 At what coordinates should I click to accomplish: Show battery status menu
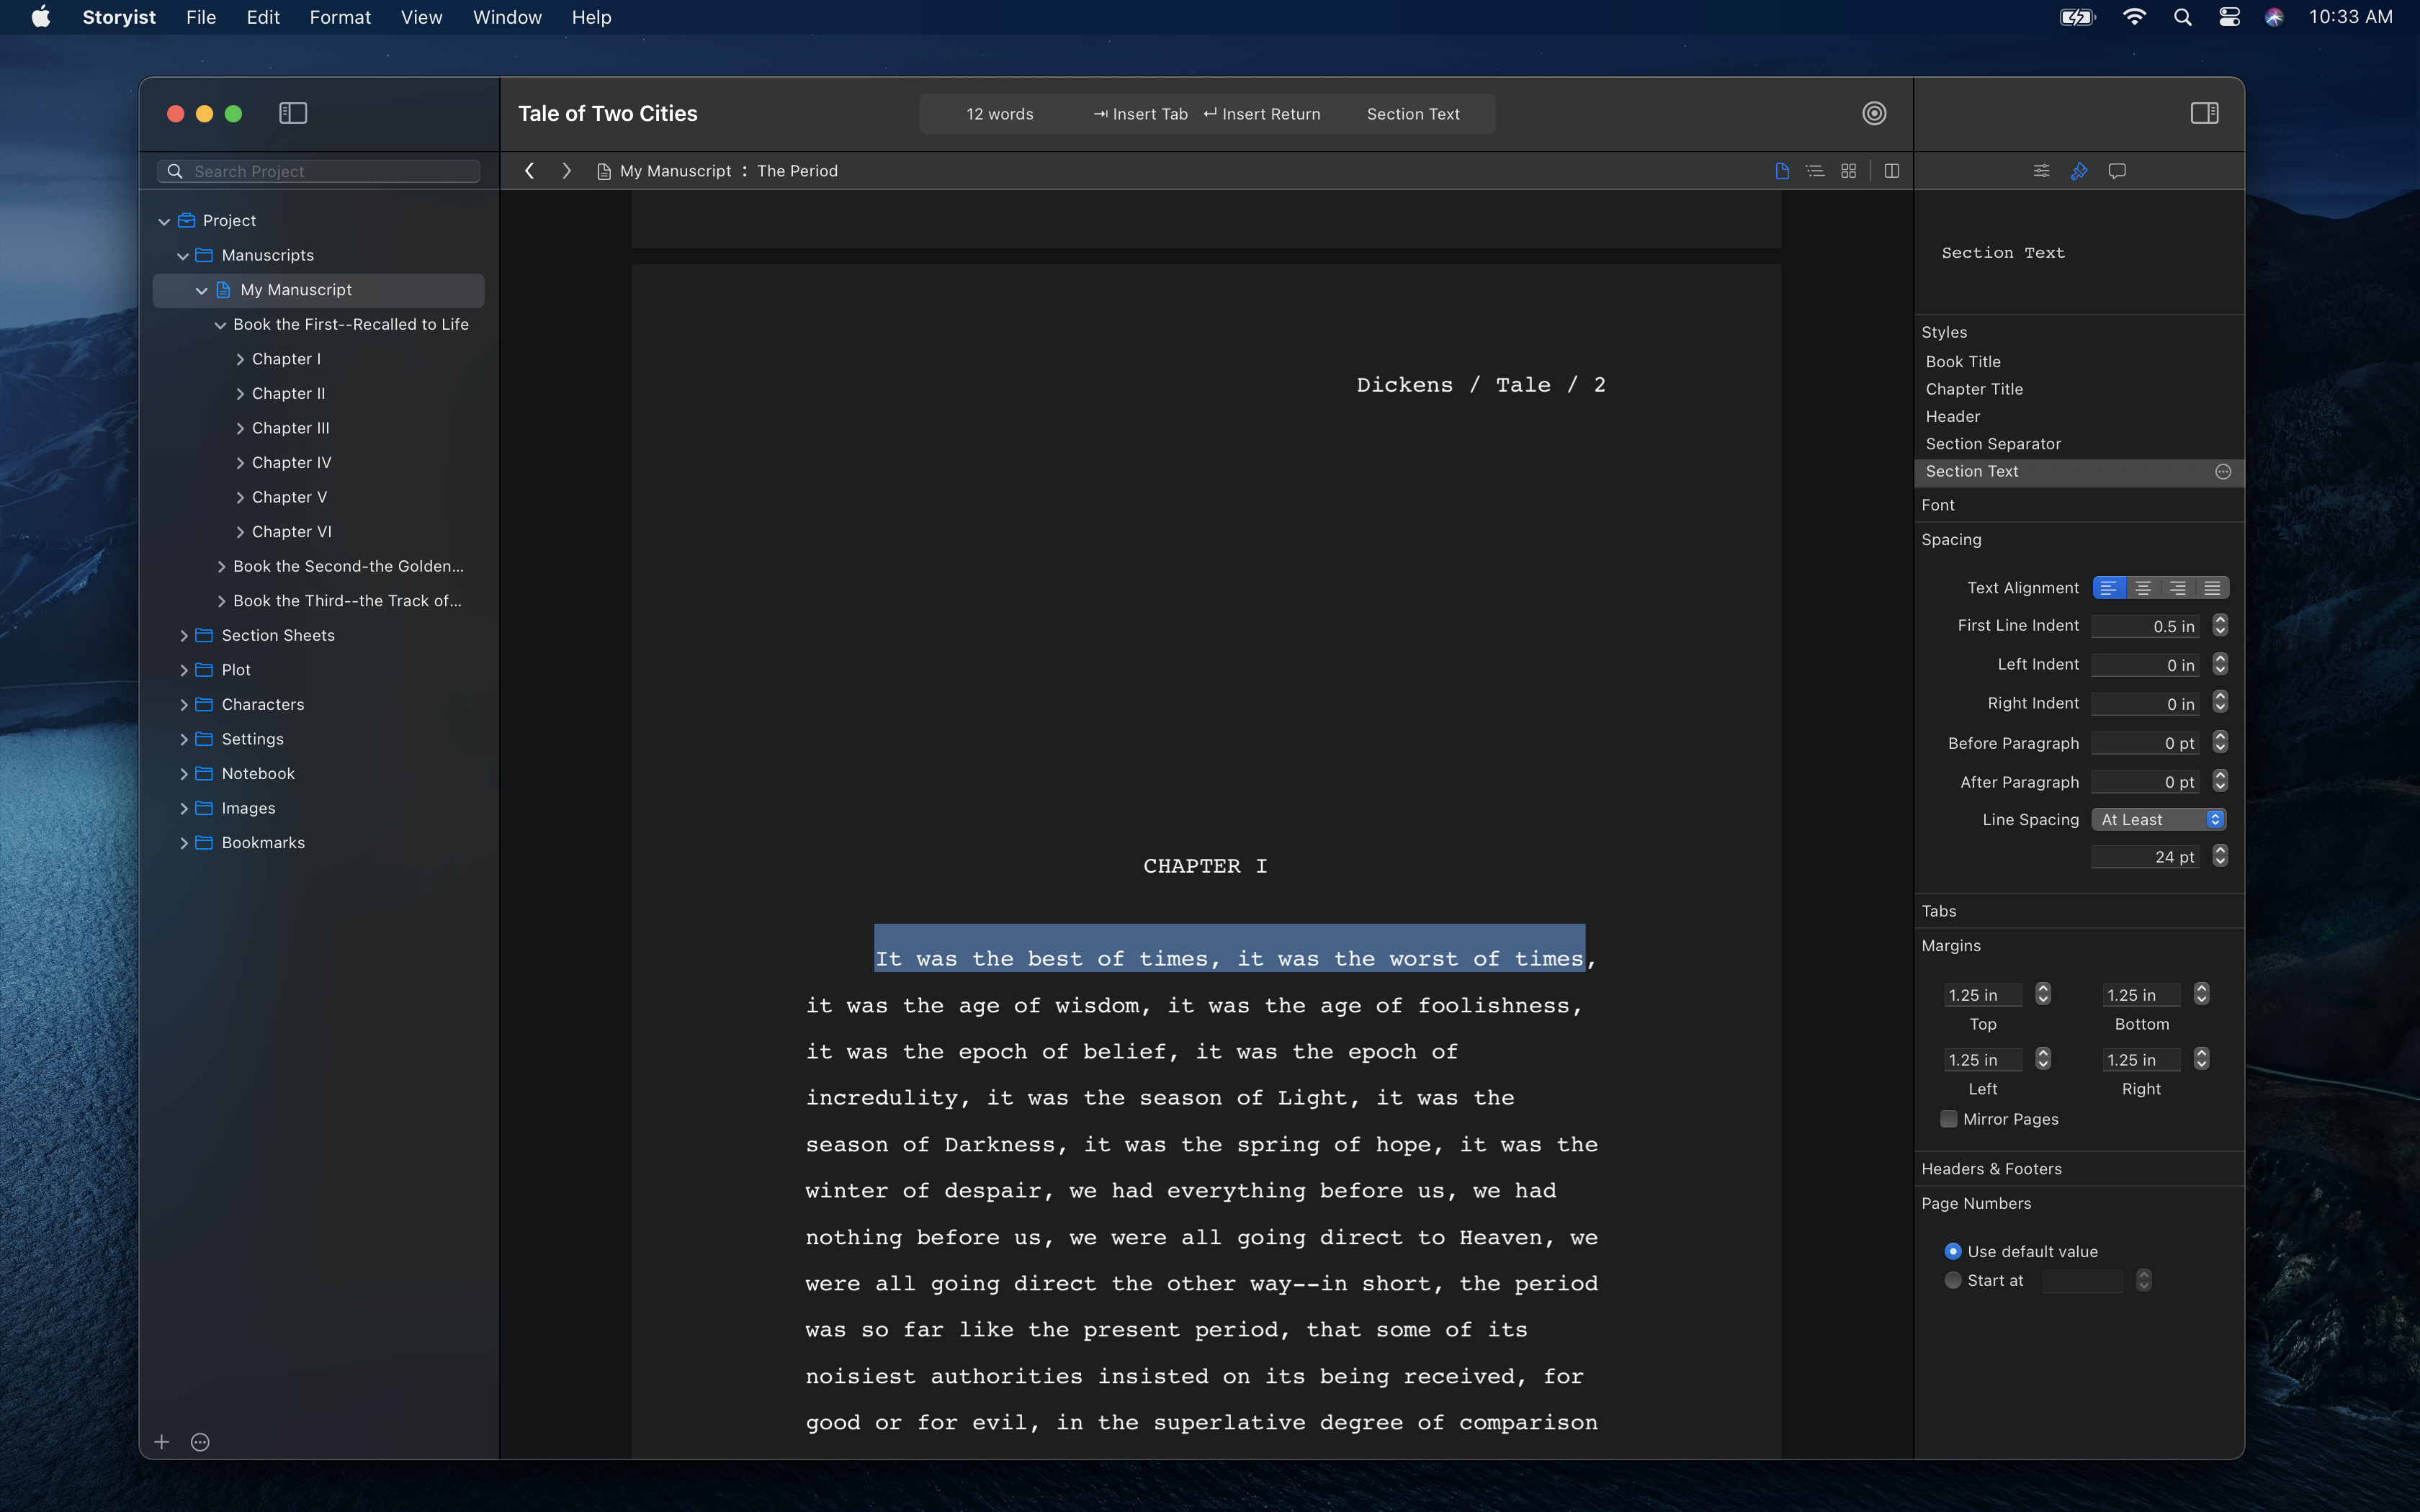point(2077,17)
